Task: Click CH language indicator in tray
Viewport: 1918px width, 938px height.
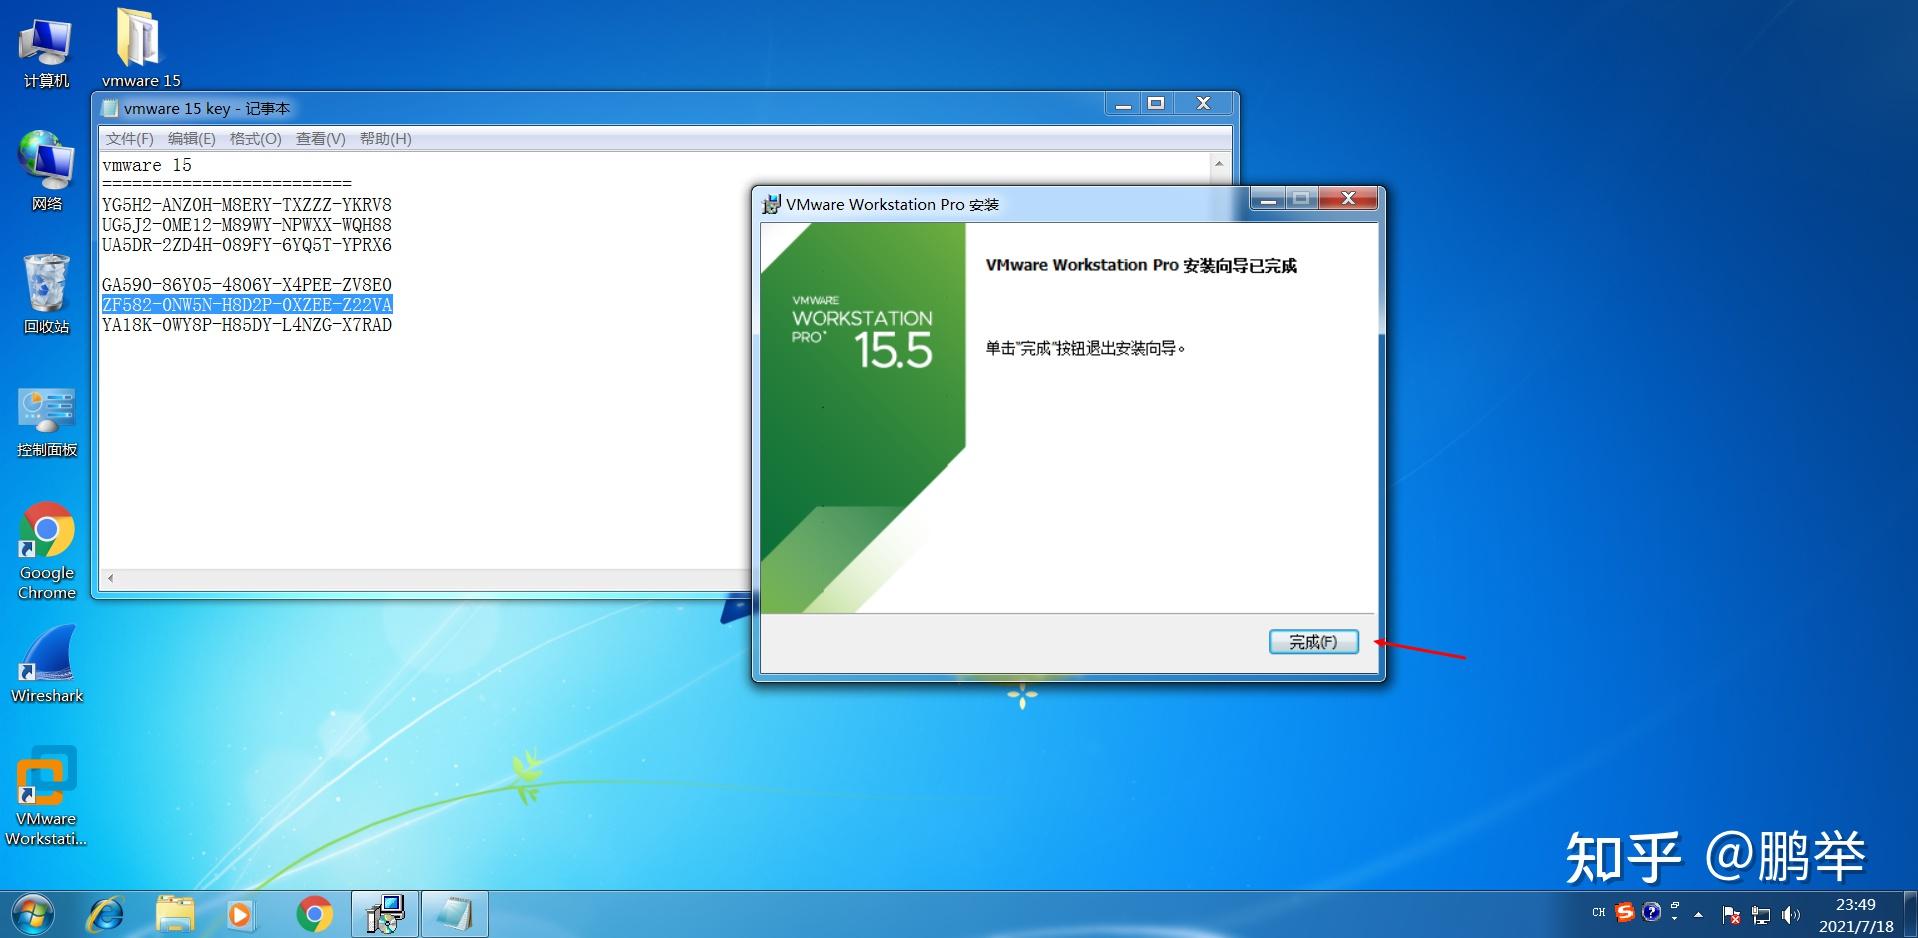Action: [x=1598, y=912]
